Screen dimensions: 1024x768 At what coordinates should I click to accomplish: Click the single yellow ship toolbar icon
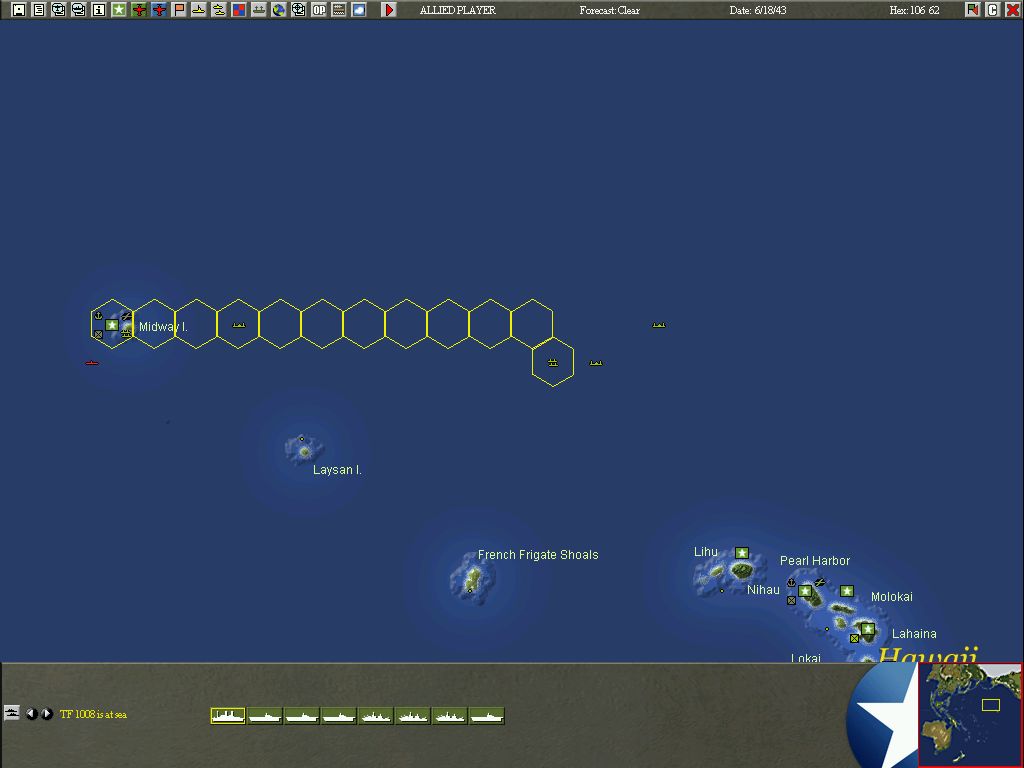click(x=199, y=10)
